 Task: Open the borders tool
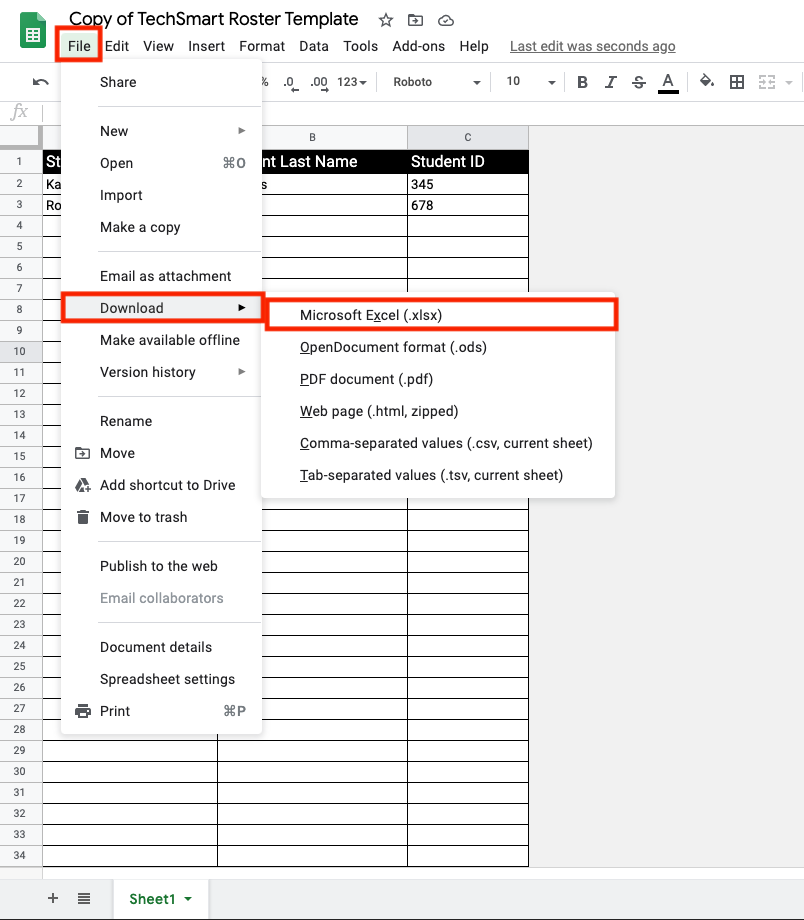737,82
